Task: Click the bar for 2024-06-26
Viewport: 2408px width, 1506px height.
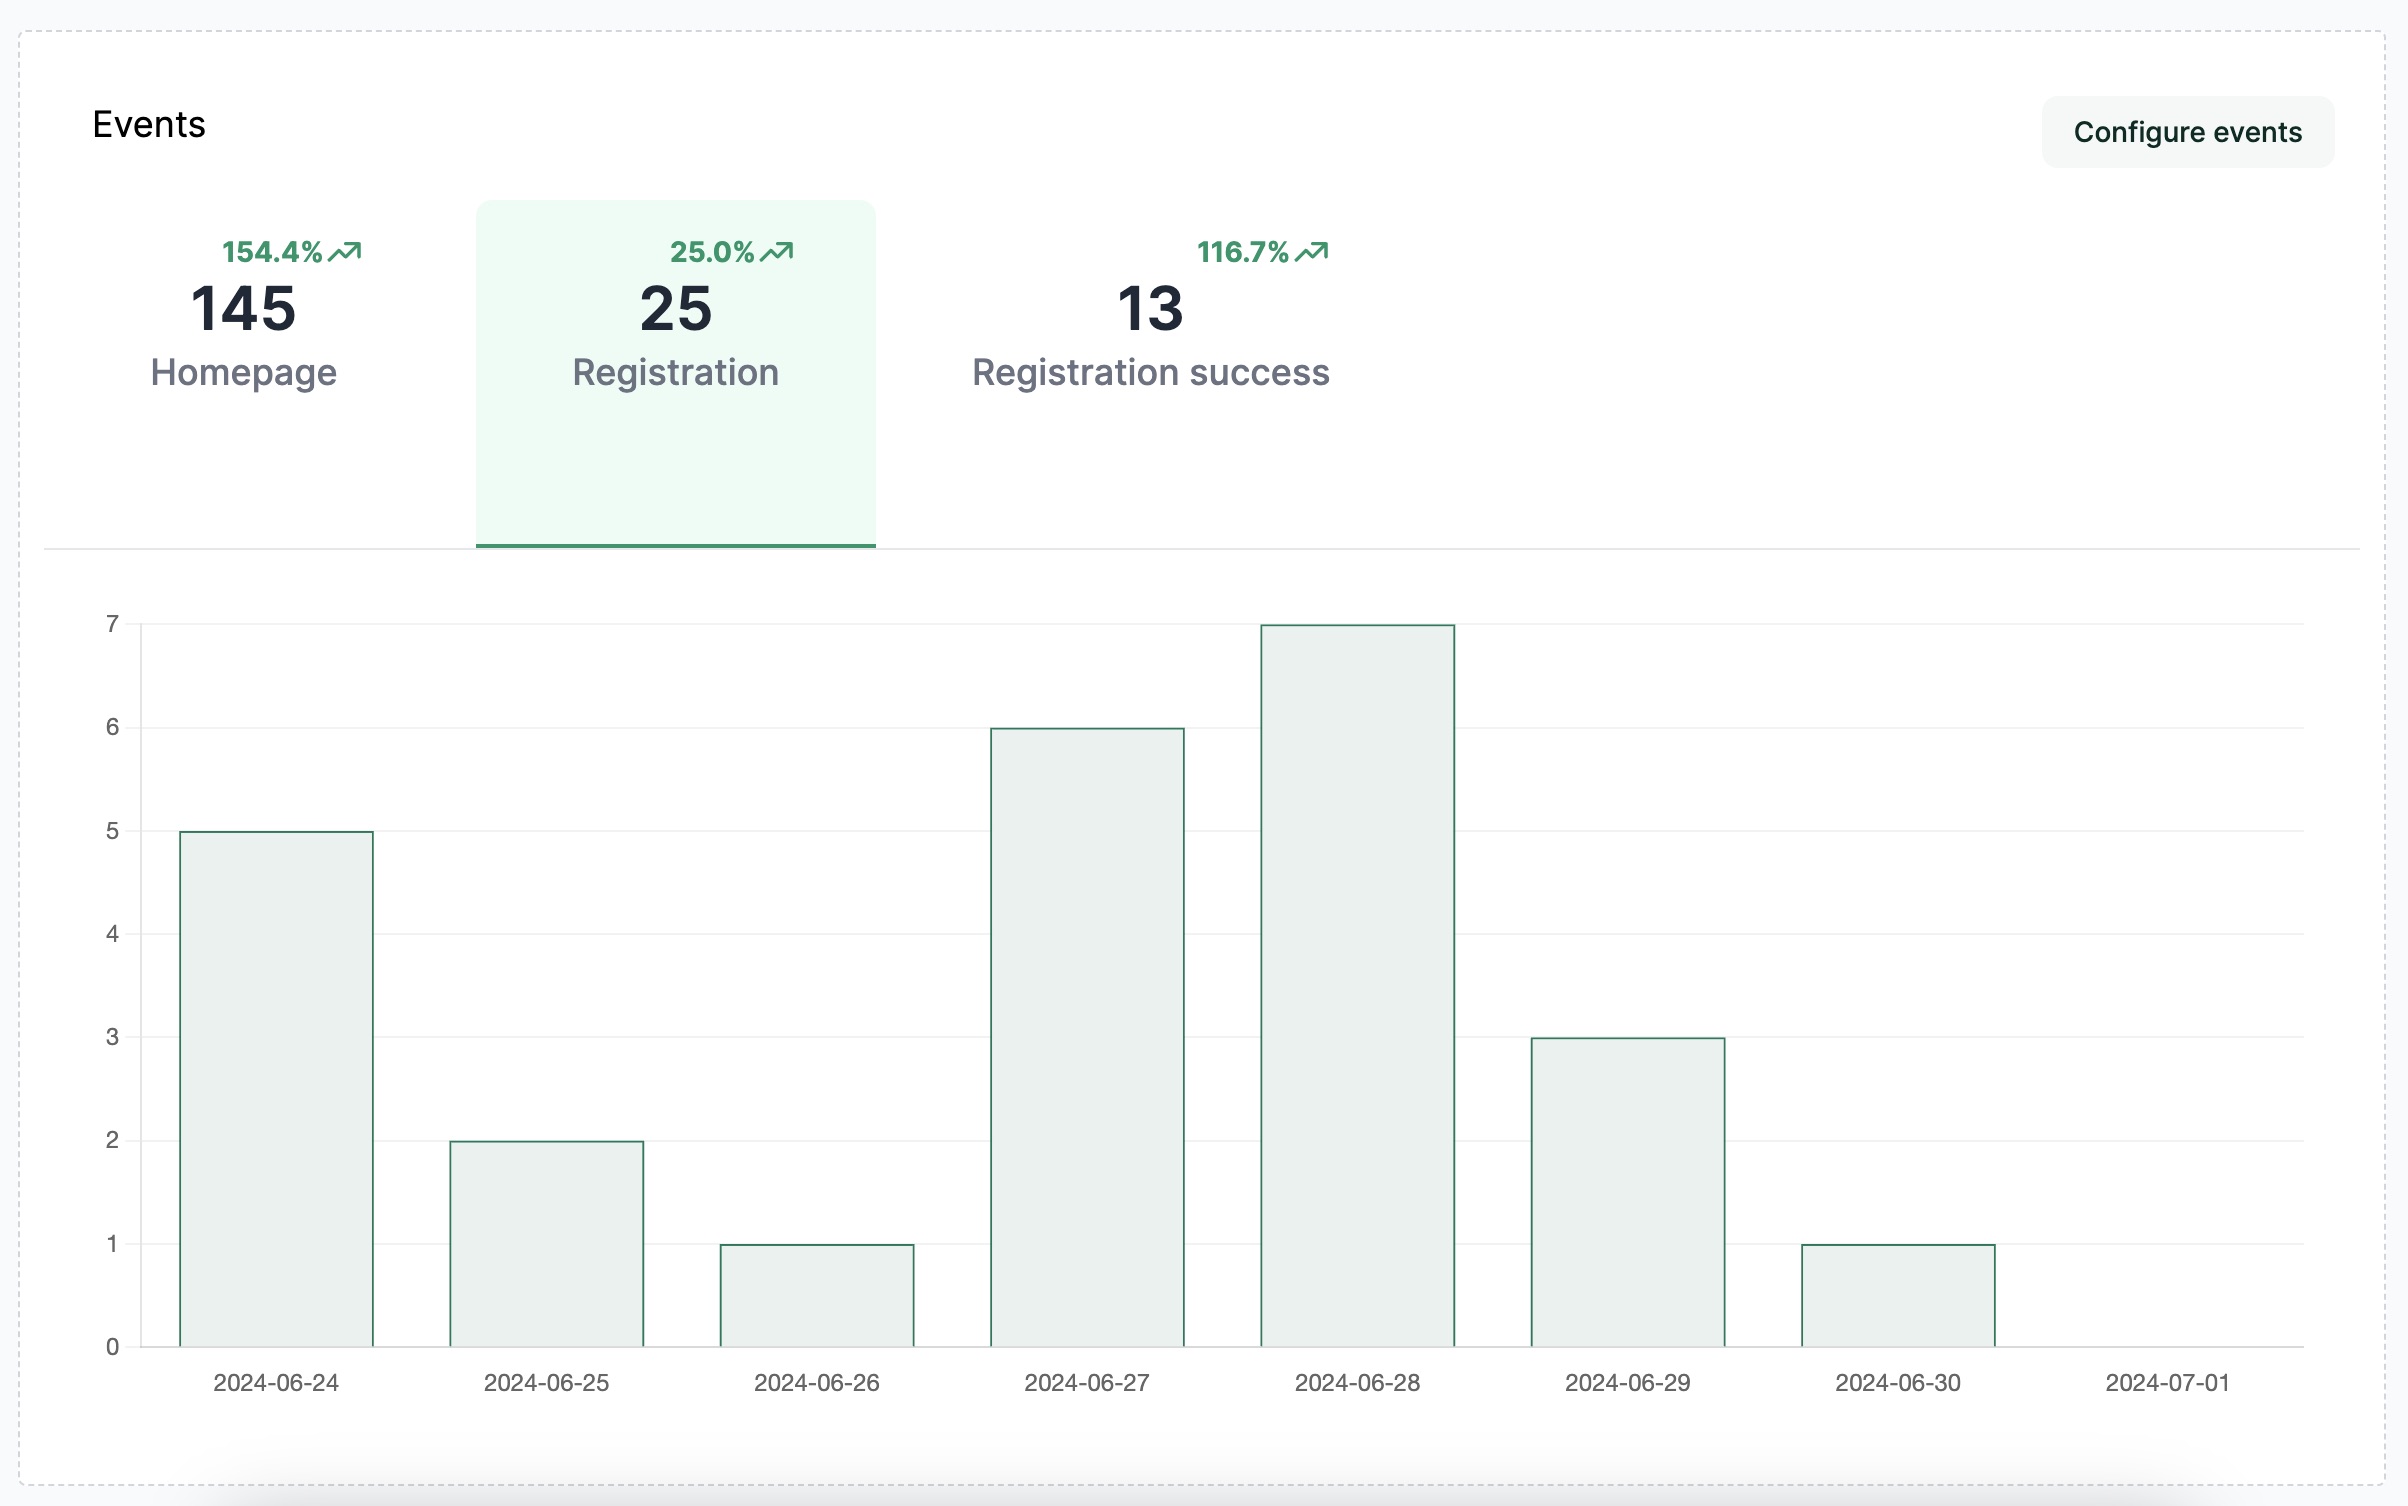Action: click(817, 1296)
